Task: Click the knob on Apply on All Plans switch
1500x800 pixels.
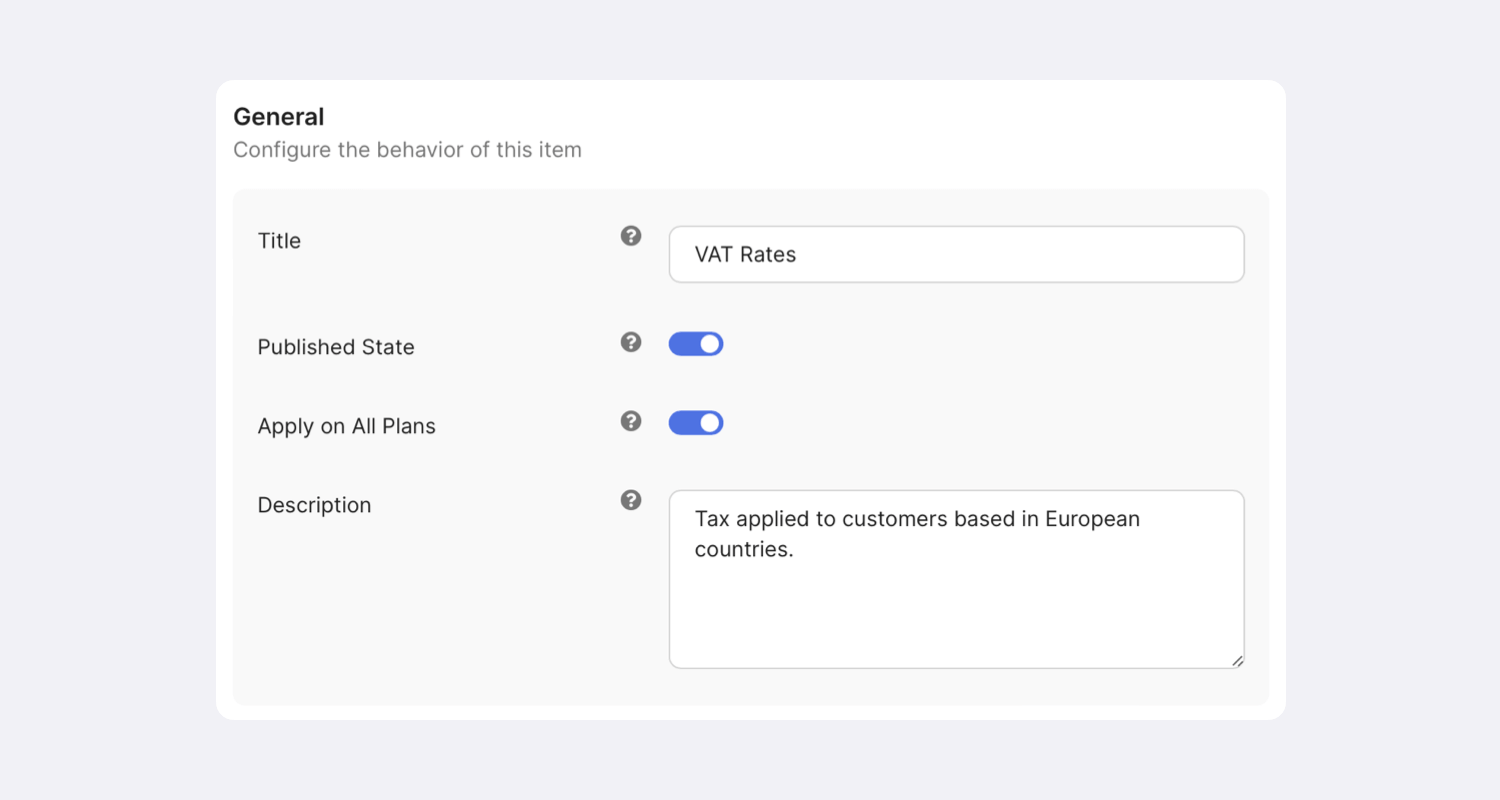Action: coord(710,423)
